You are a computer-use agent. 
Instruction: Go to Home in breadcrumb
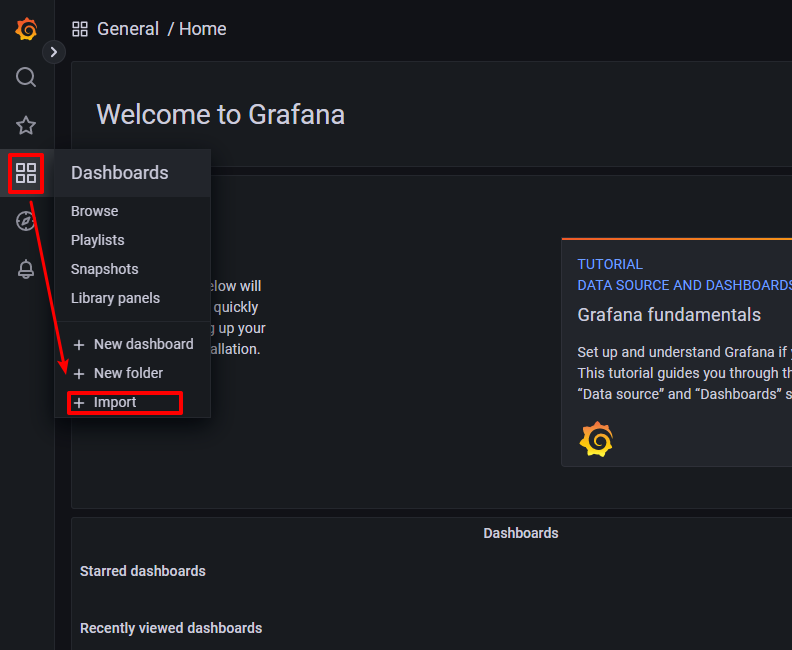tap(203, 29)
